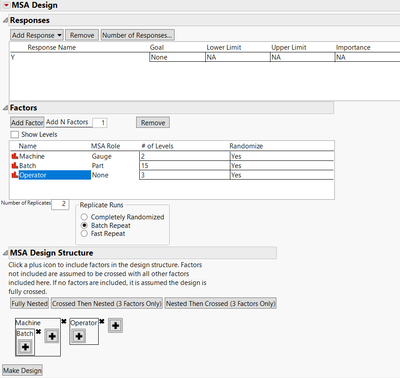Remove Batch from structure with its X icon
Viewport: 400px width, 378px height.
pos(38,332)
